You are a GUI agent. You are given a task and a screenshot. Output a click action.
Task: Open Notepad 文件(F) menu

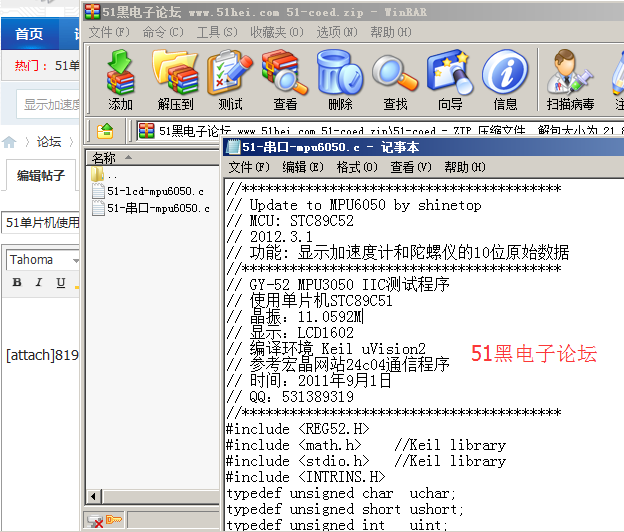click(x=249, y=167)
